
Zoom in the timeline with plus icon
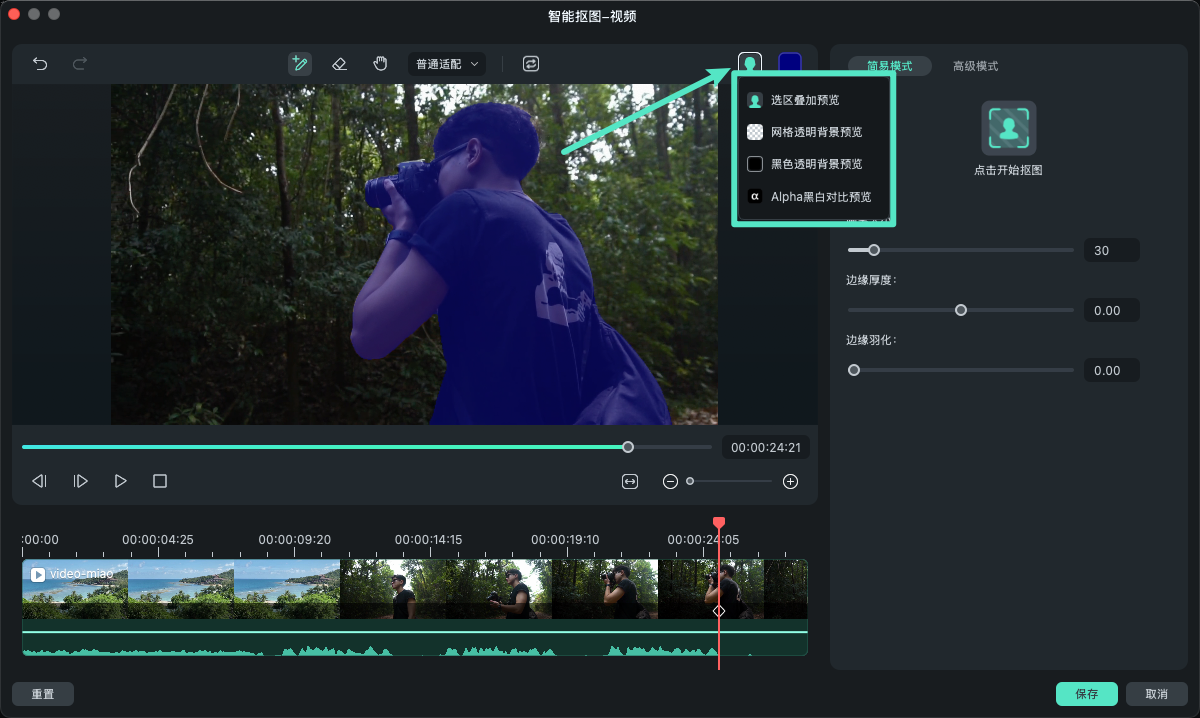pos(790,481)
